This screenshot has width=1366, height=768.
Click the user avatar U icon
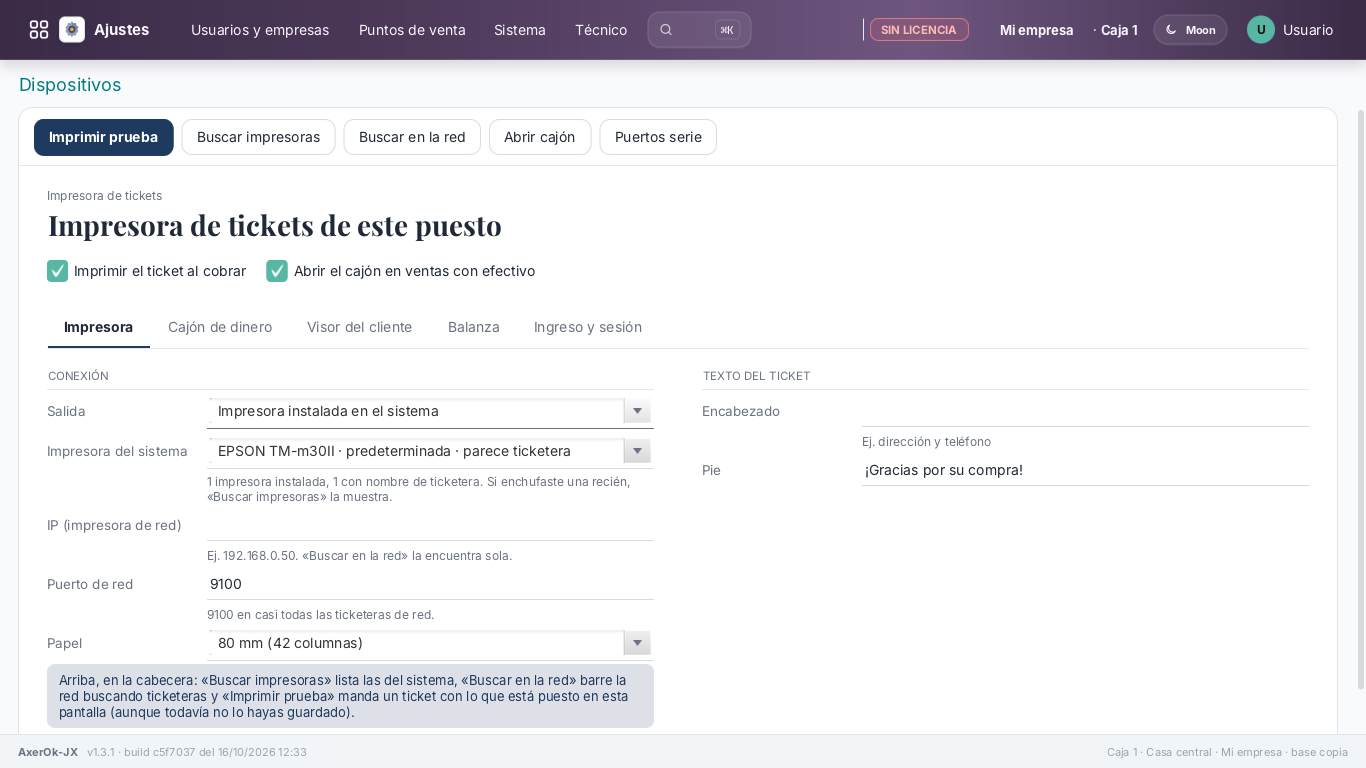click(1261, 30)
